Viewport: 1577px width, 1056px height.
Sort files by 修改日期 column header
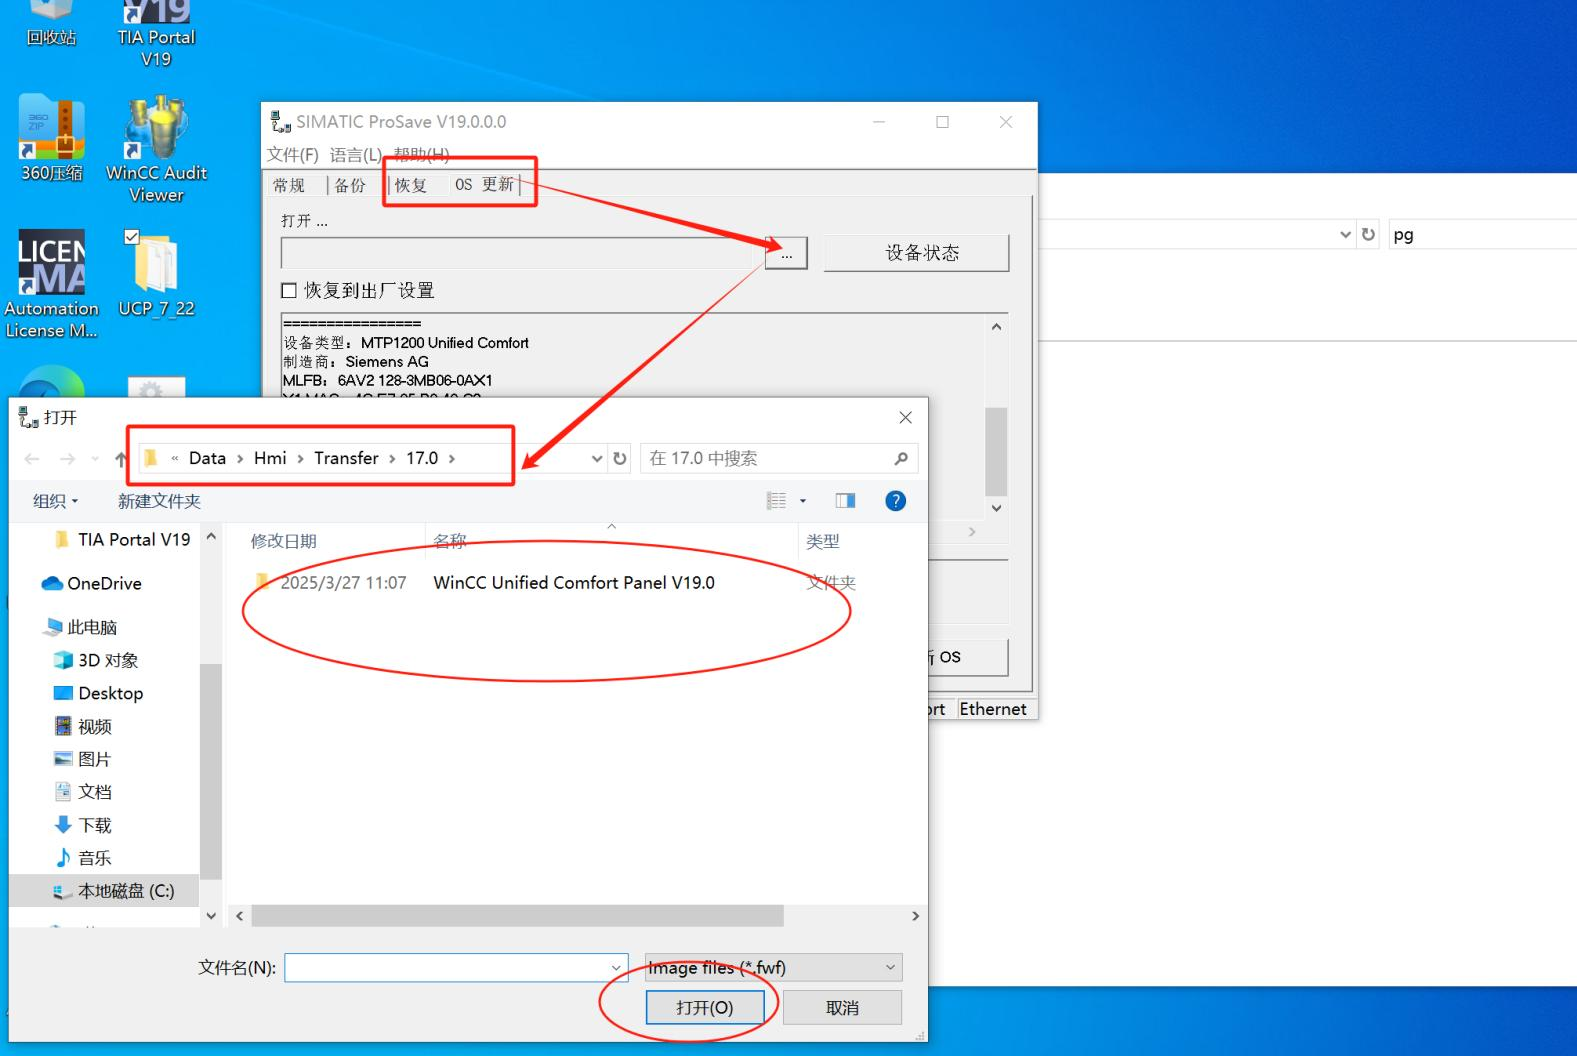click(x=283, y=541)
